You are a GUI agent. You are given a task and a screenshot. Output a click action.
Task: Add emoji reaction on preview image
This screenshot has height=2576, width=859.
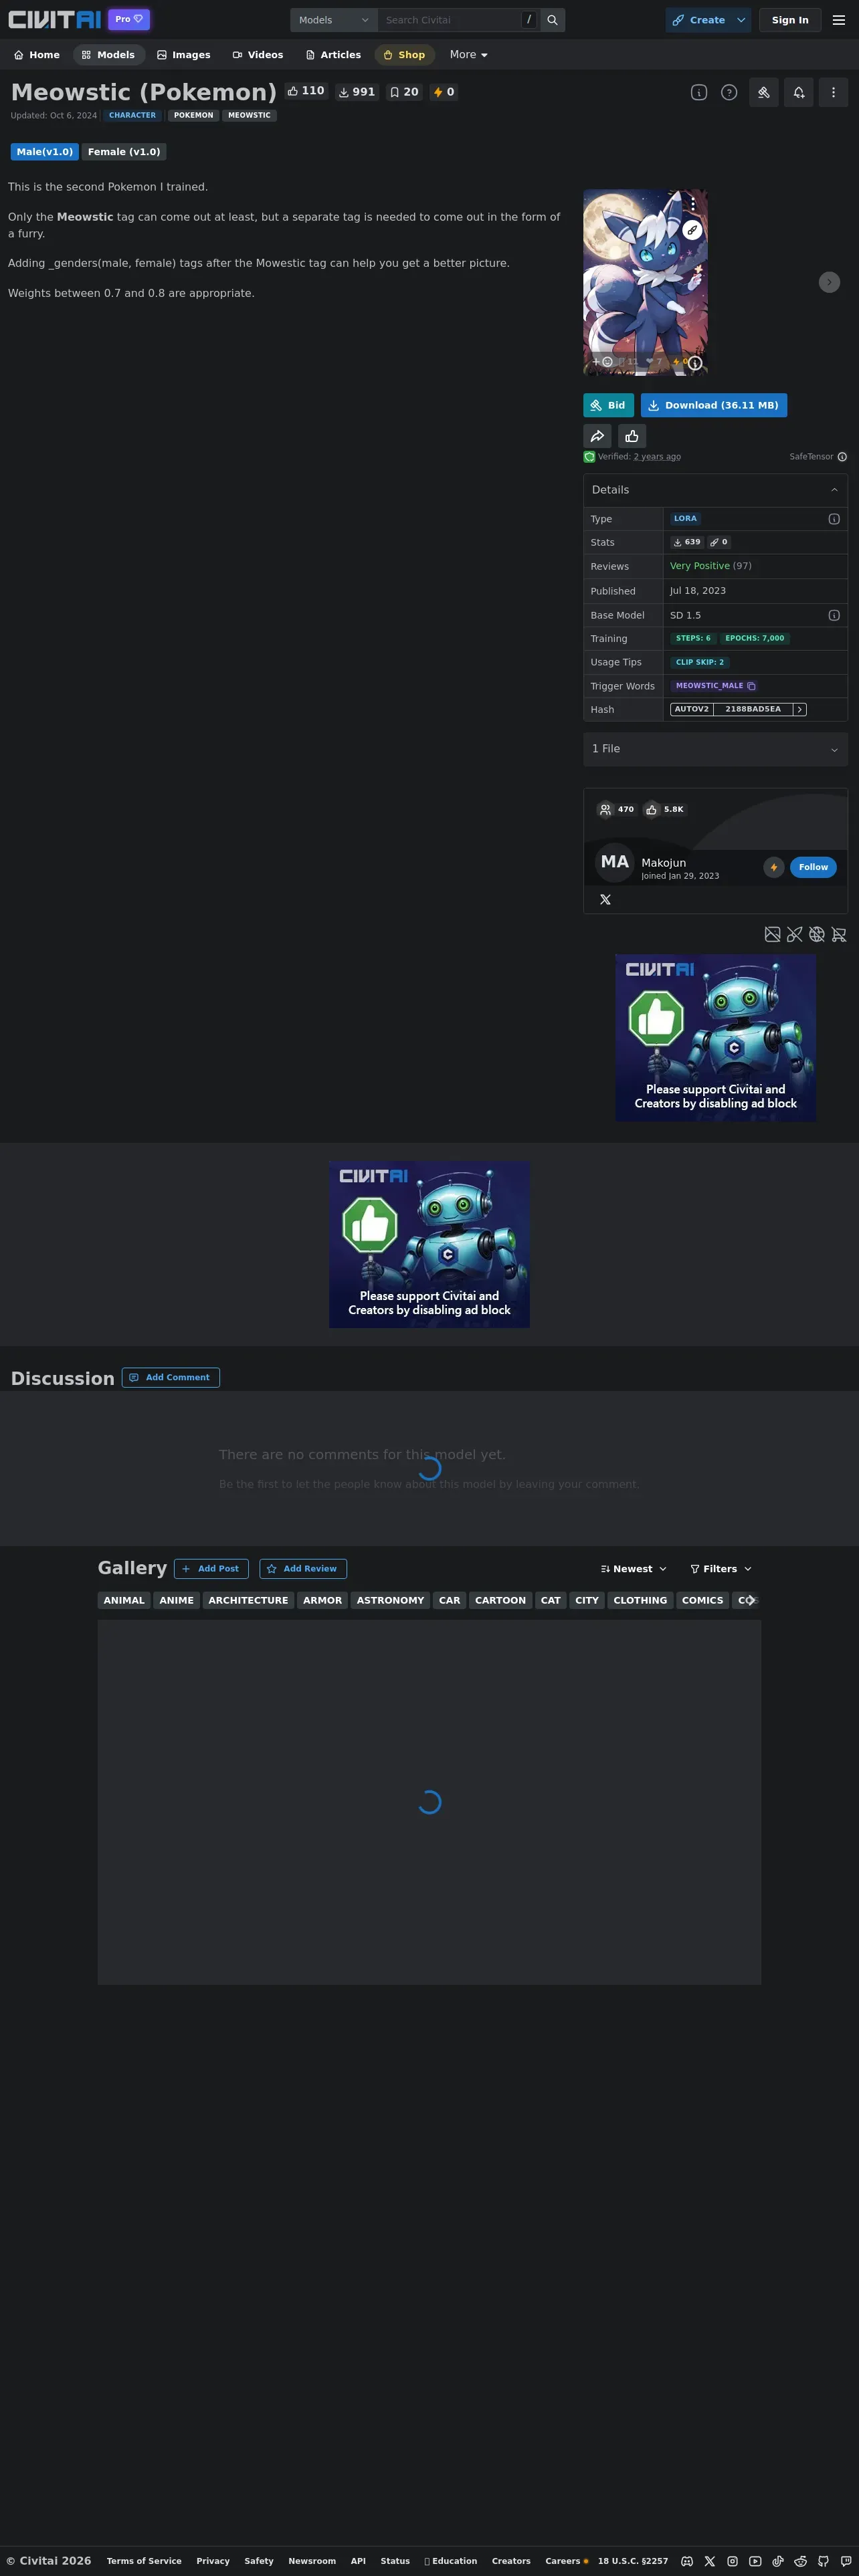pos(602,362)
